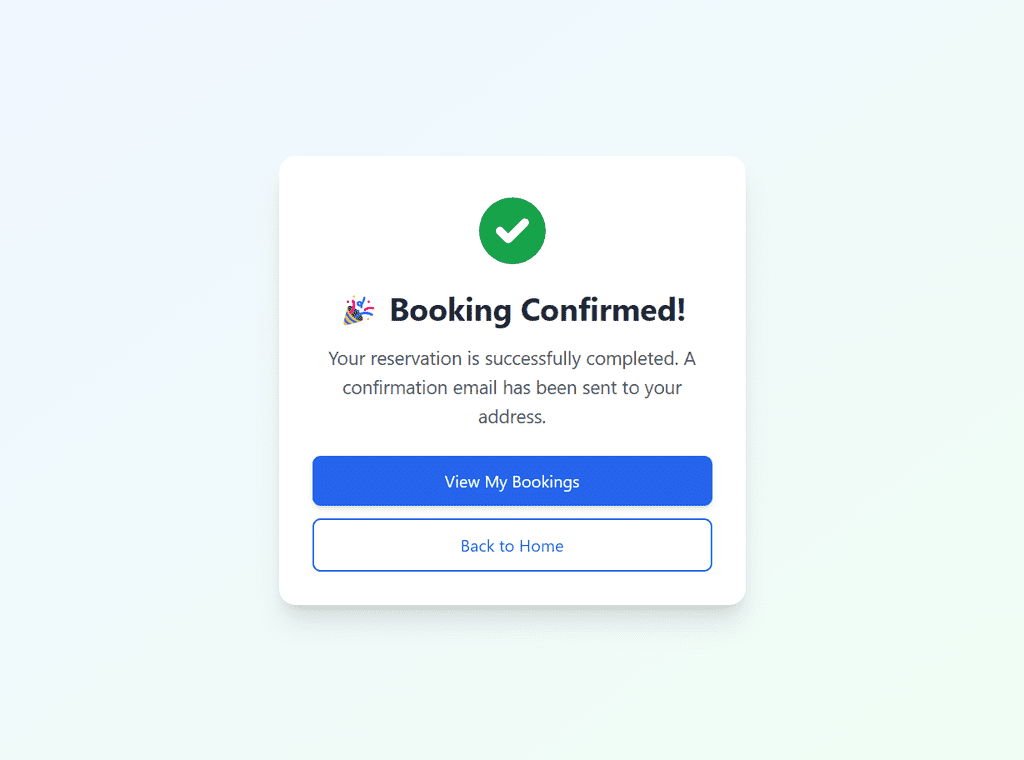Click the green success checkmark circle
The width and height of the screenshot is (1024, 760).
click(x=512, y=230)
